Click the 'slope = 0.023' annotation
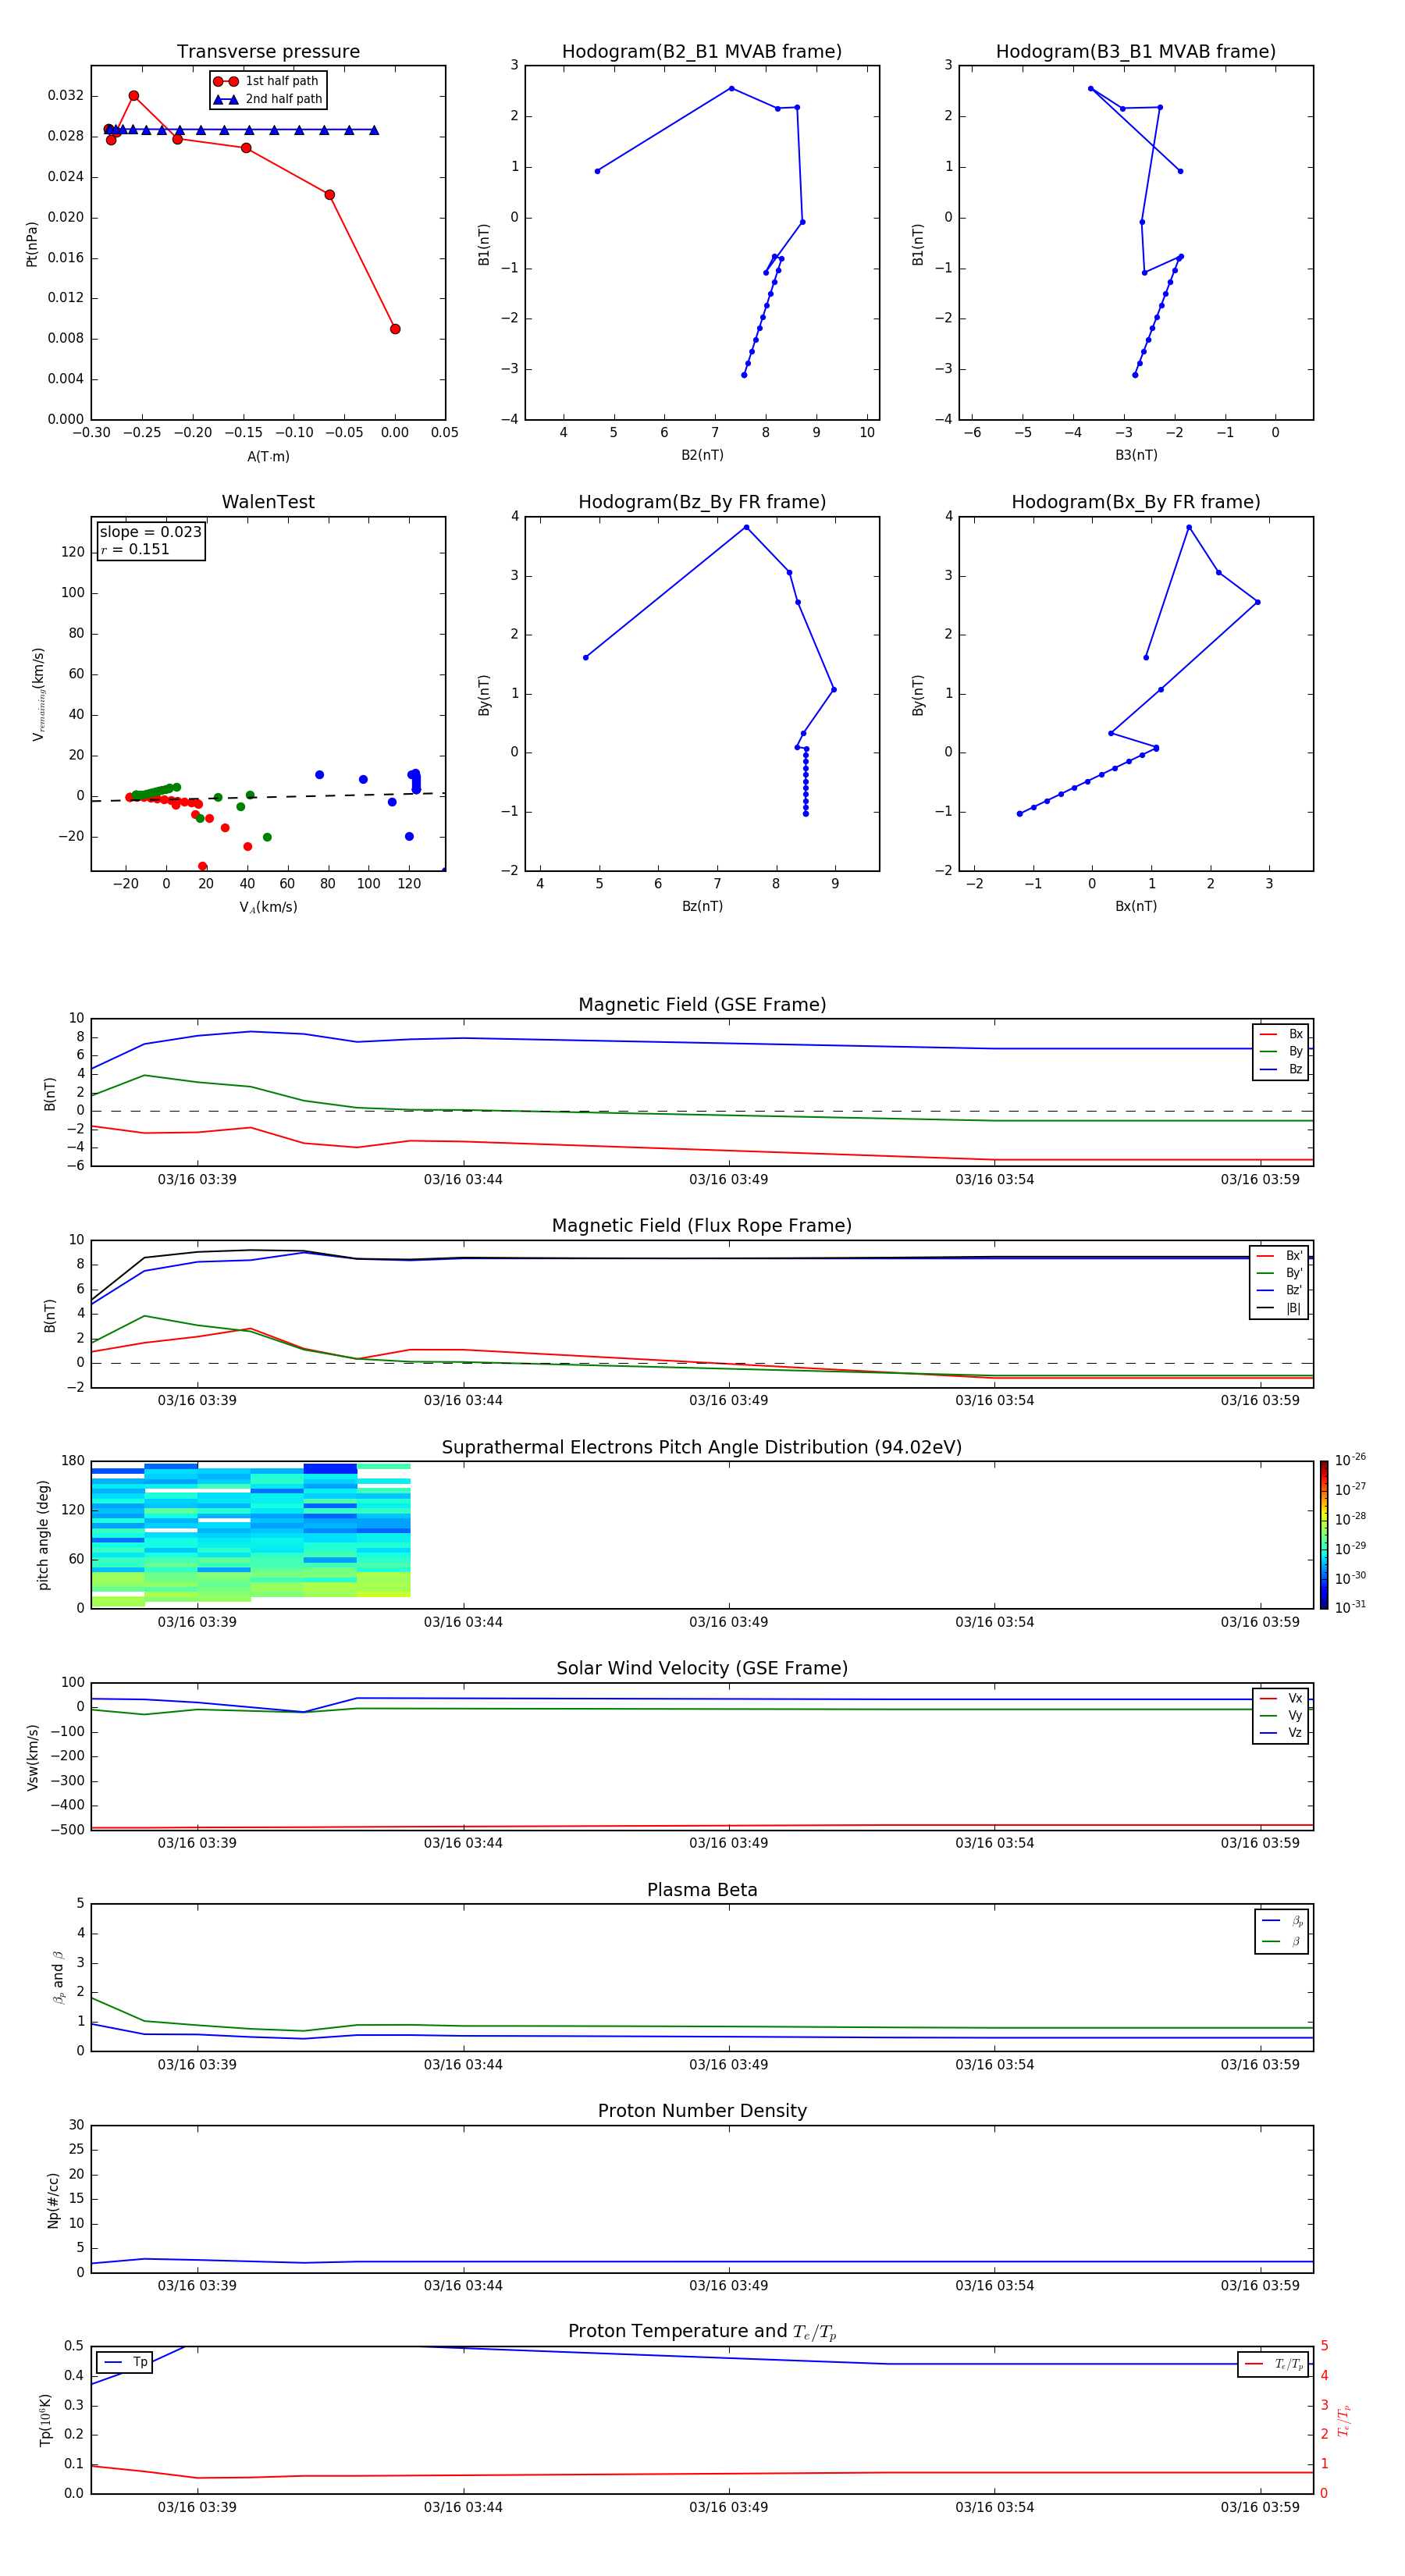 click(151, 532)
